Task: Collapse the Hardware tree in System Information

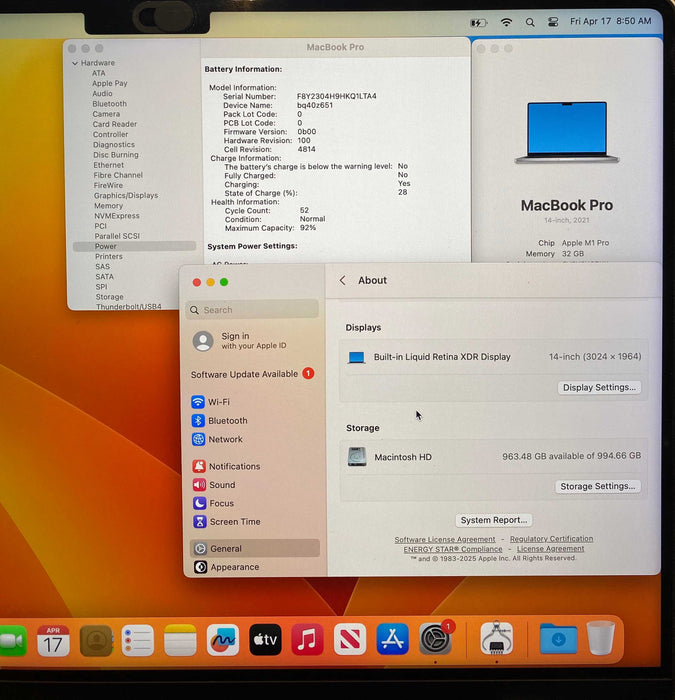Action: [75, 63]
